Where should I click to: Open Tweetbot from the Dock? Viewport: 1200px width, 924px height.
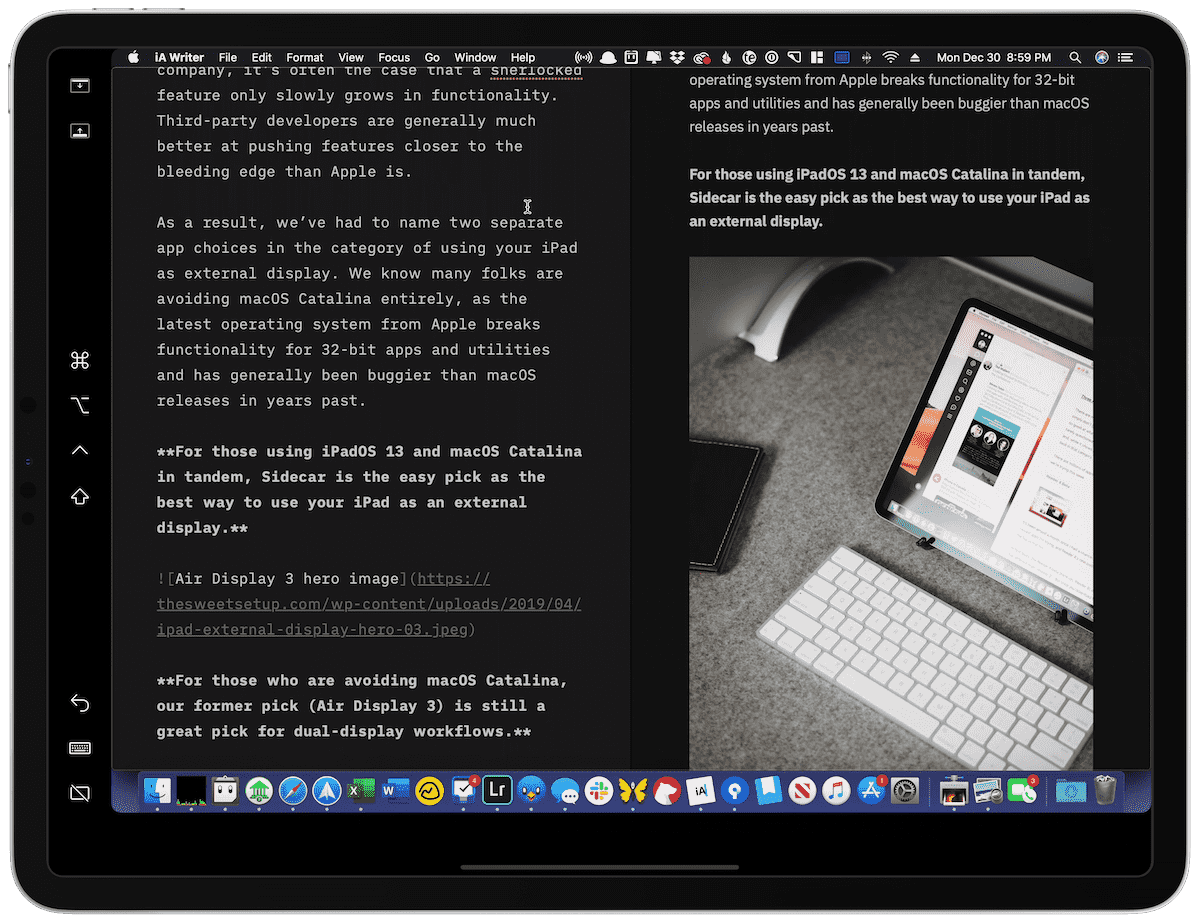pos(532,791)
